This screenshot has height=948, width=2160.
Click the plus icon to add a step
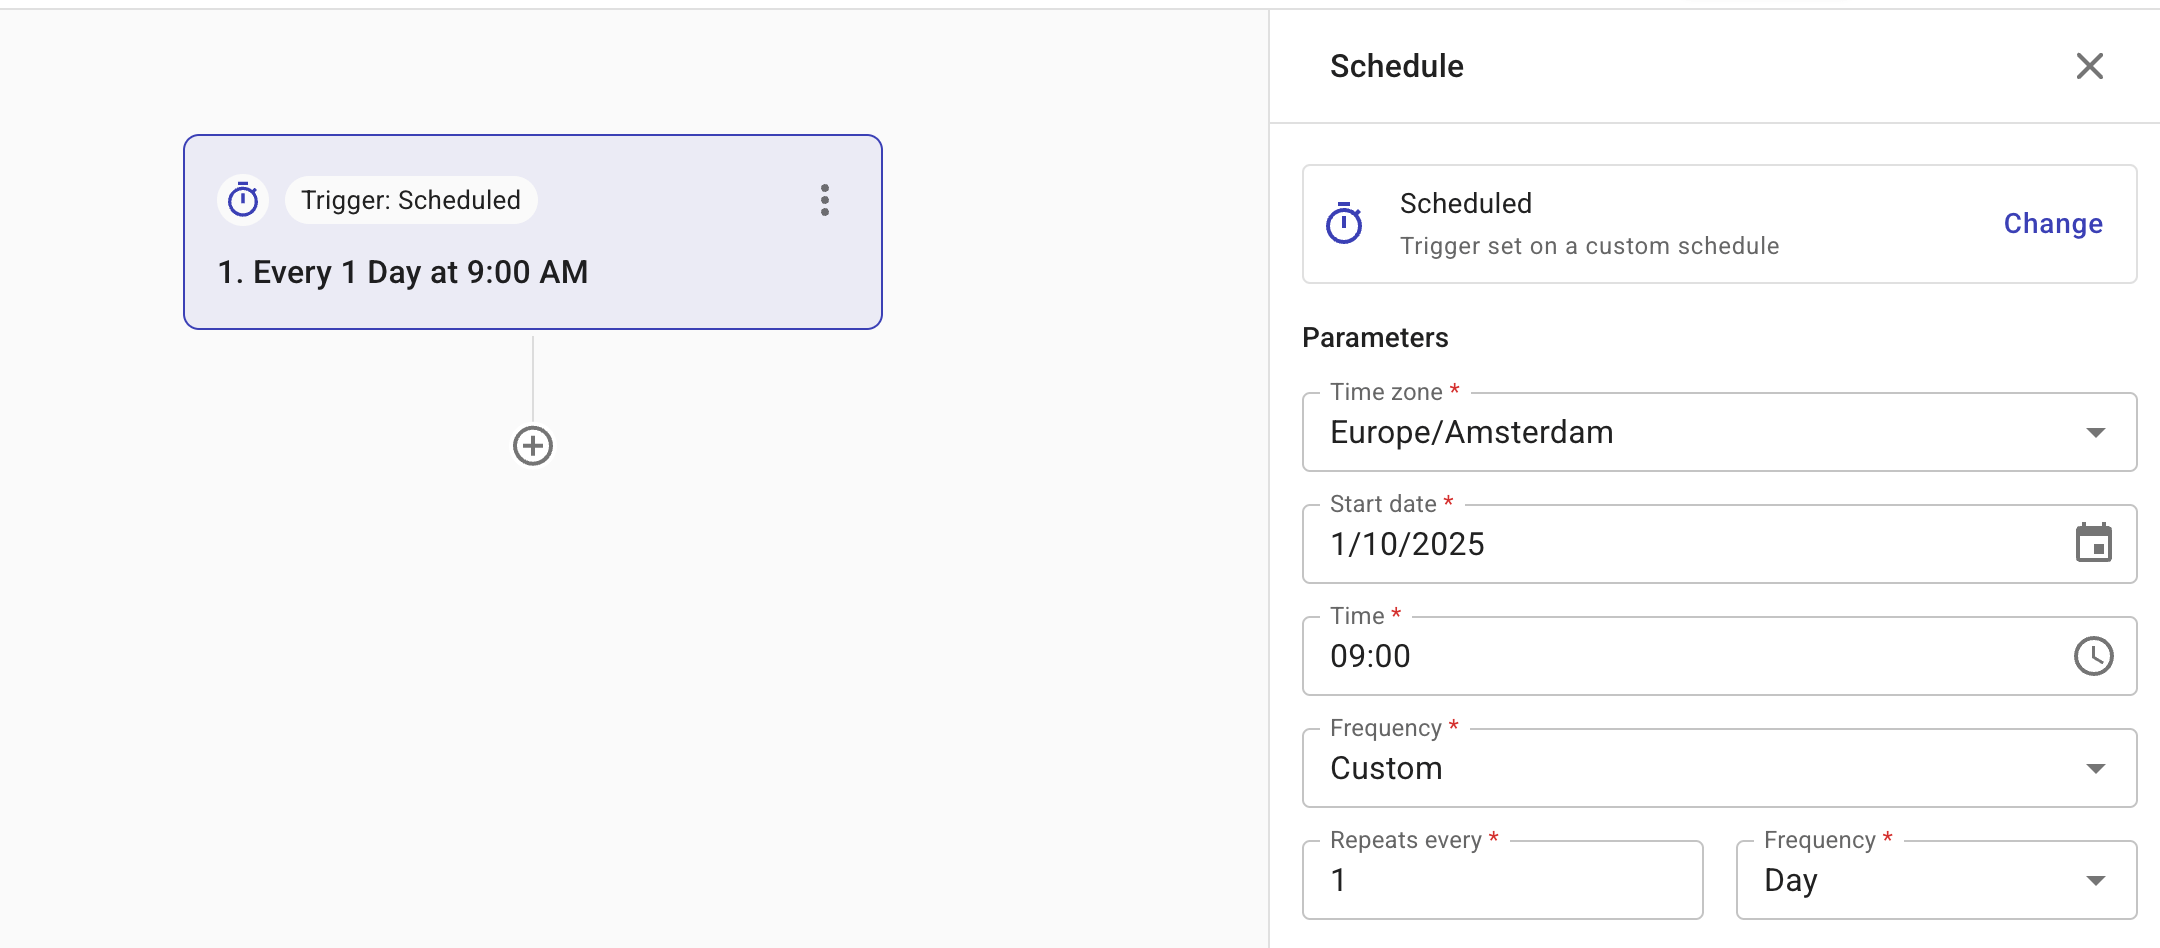click(533, 446)
